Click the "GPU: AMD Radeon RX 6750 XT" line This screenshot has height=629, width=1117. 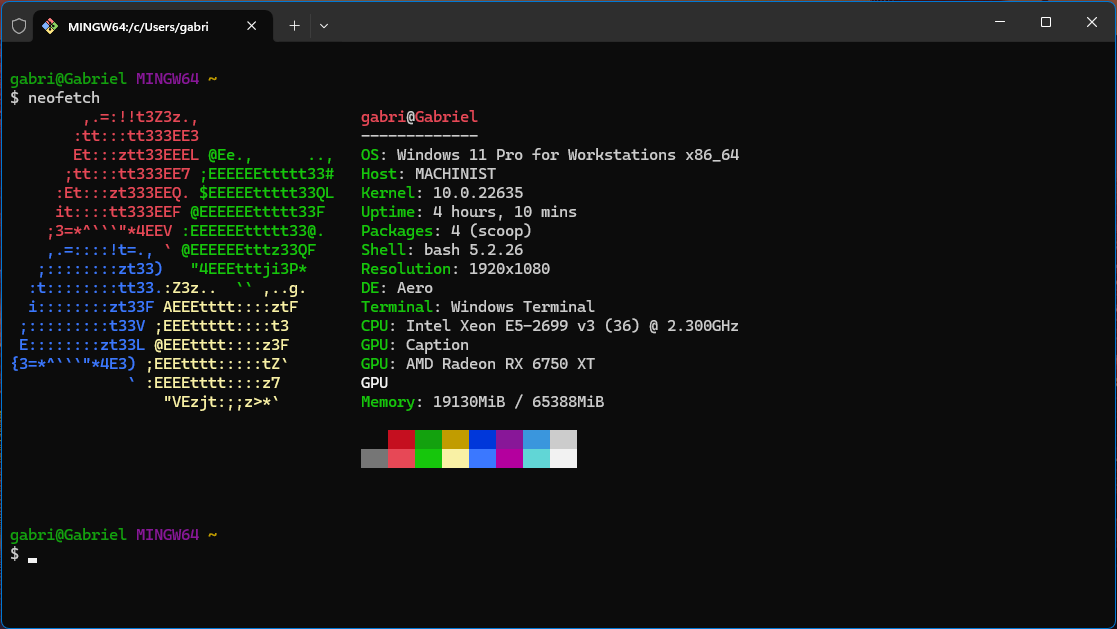477,364
